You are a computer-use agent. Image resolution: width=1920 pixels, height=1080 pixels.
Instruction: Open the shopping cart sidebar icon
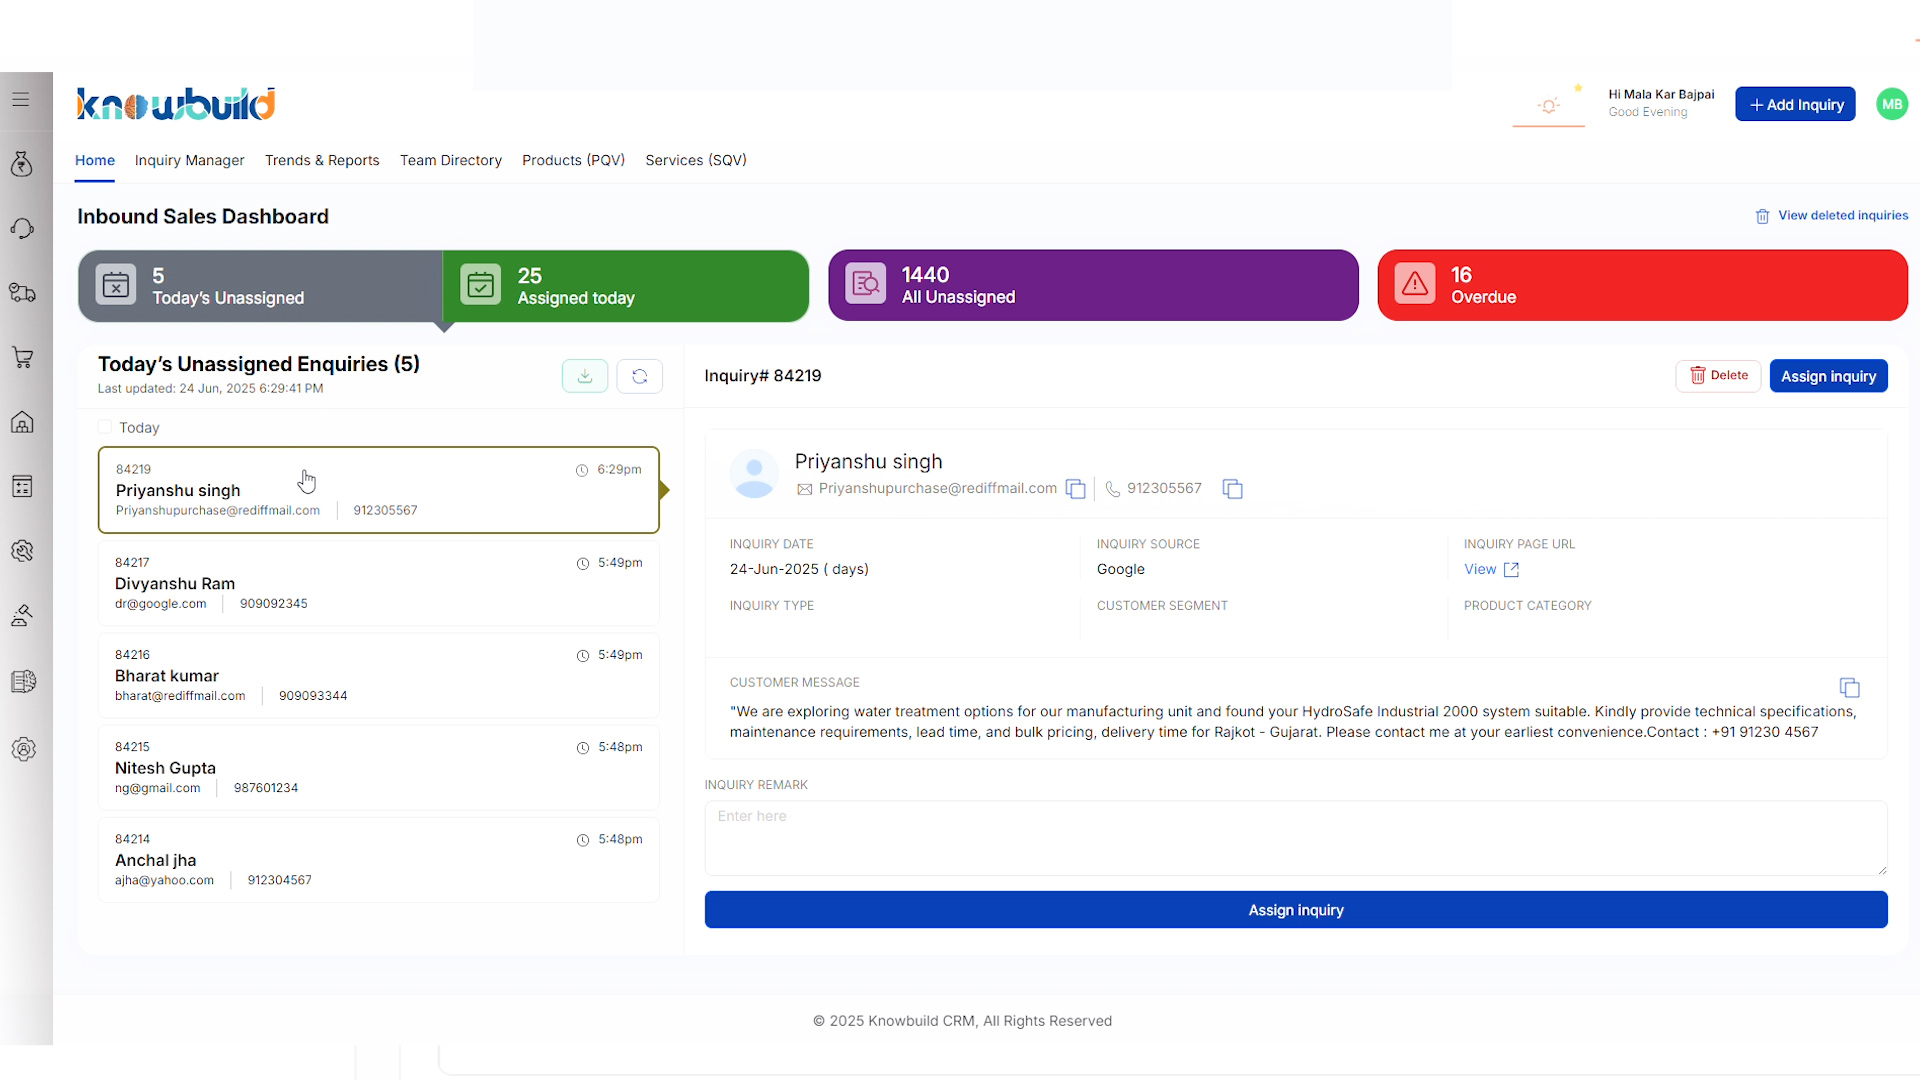click(x=23, y=358)
